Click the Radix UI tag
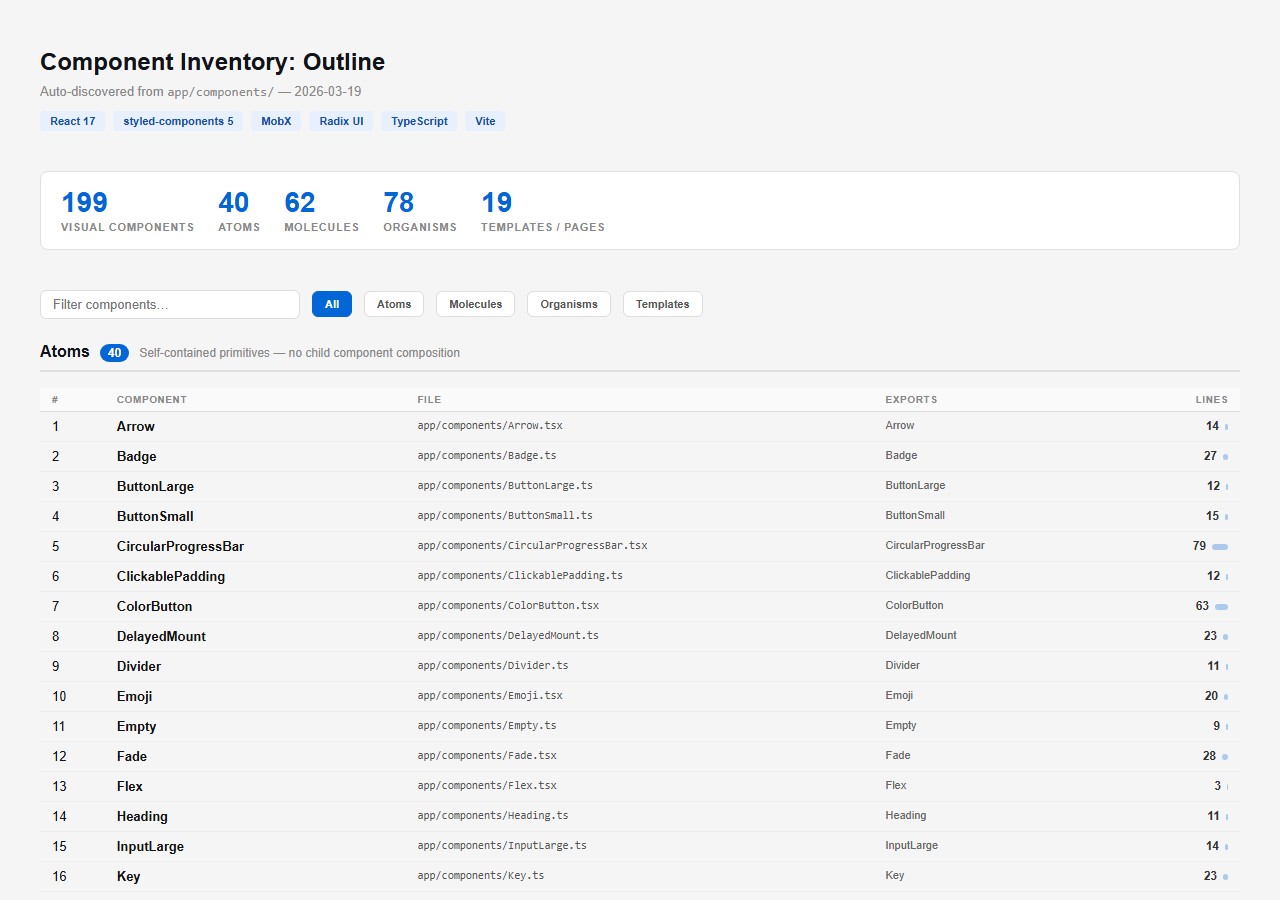Image resolution: width=1280 pixels, height=900 pixels. (x=341, y=121)
